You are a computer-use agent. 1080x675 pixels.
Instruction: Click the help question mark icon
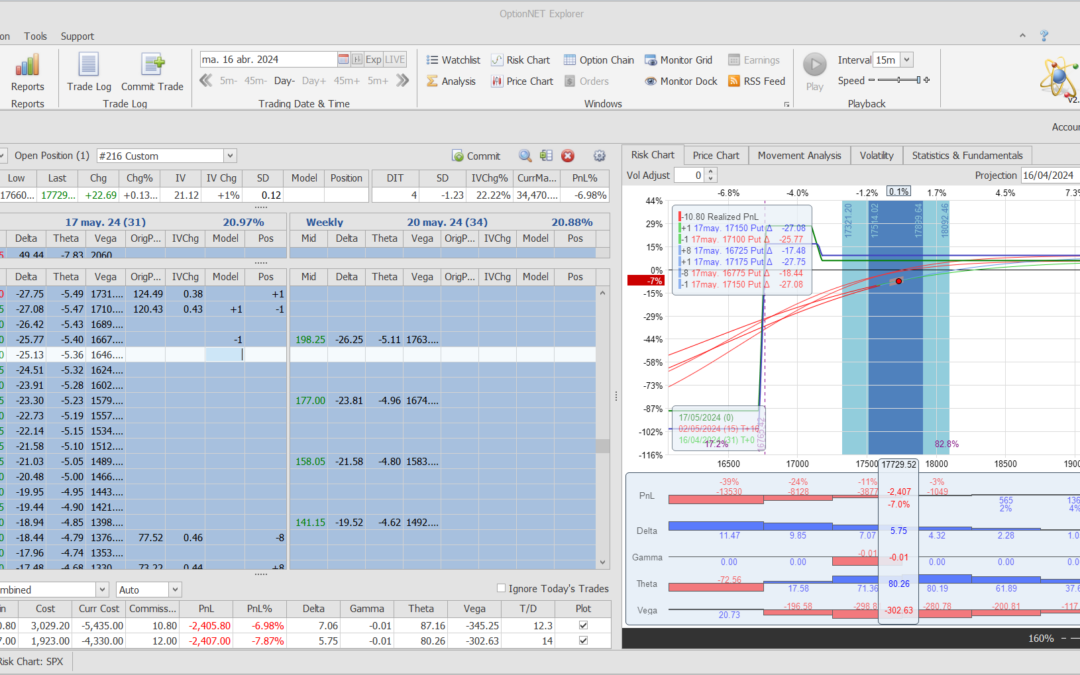(x=1044, y=36)
